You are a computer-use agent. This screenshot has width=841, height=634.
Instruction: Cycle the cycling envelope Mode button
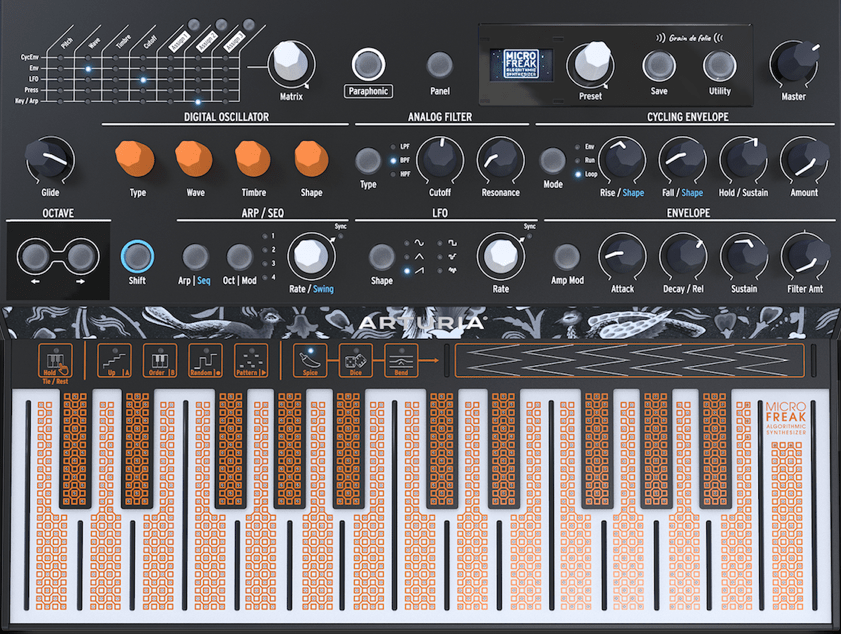pyautogui.click(x=551, y=160)
